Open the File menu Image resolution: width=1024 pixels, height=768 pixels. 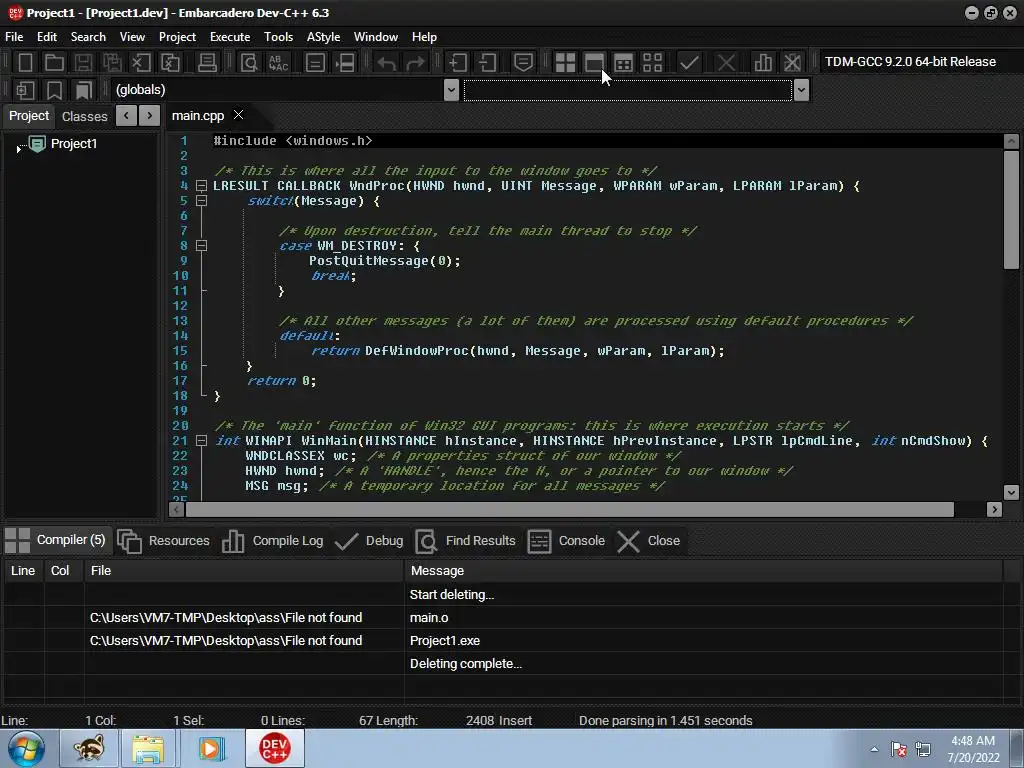14,37
